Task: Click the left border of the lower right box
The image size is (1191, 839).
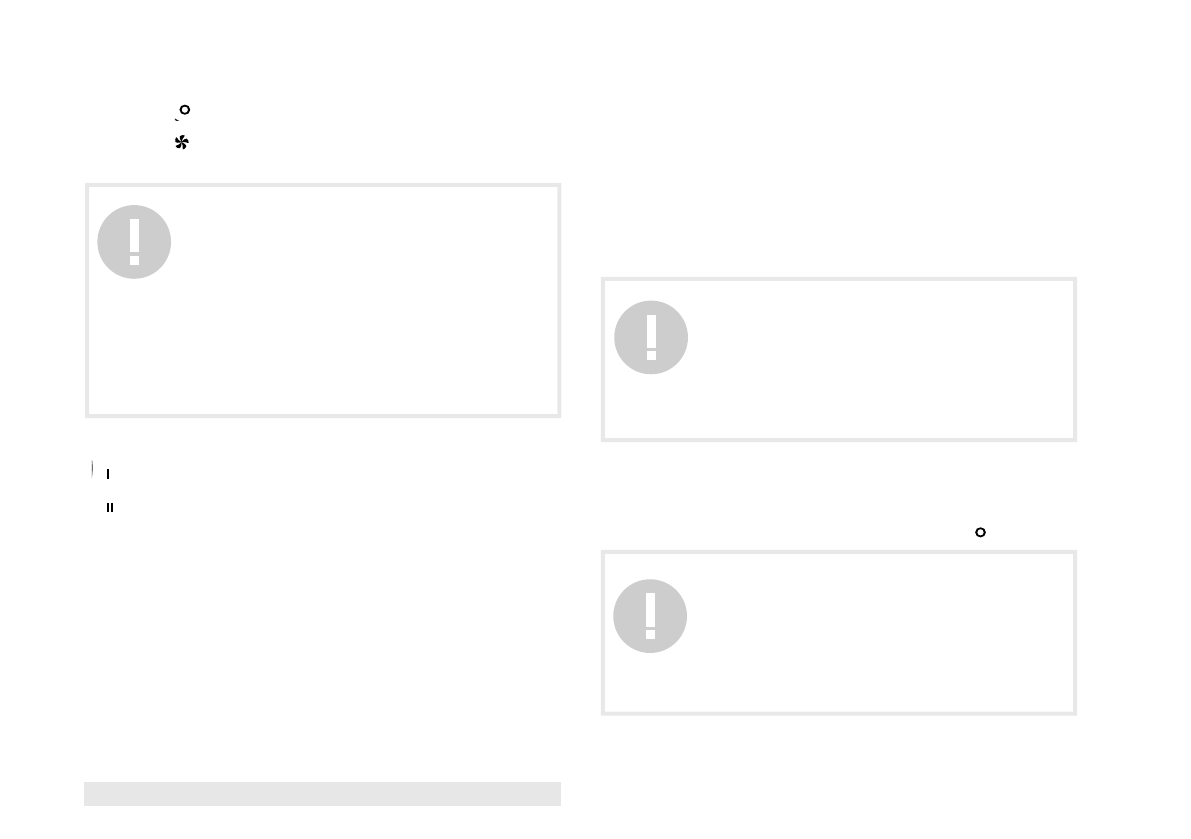Action: click(x=602, y=632)
